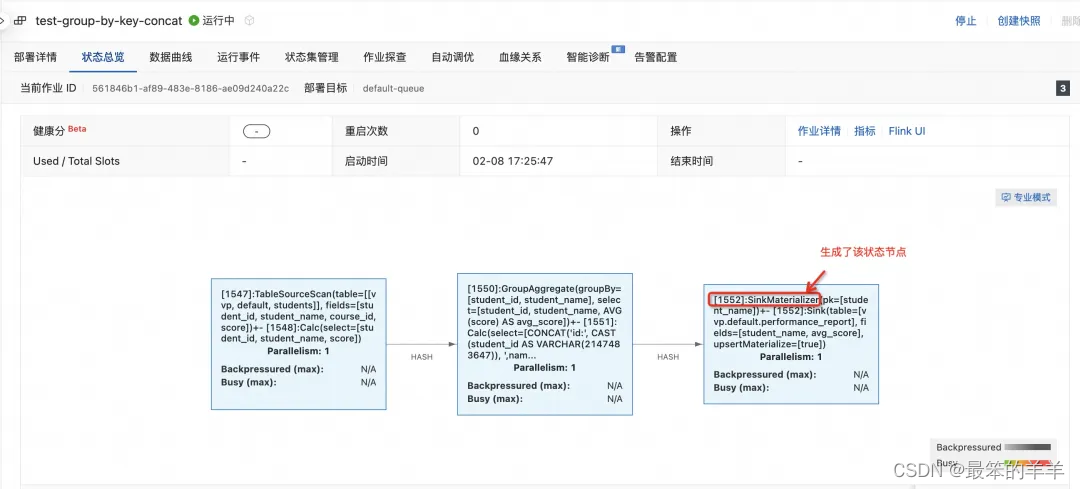The image size is (1080, 489).
Task: Click the start time 02-08 17:25:47
Action: pyautogui.click(x=513, y=162)
